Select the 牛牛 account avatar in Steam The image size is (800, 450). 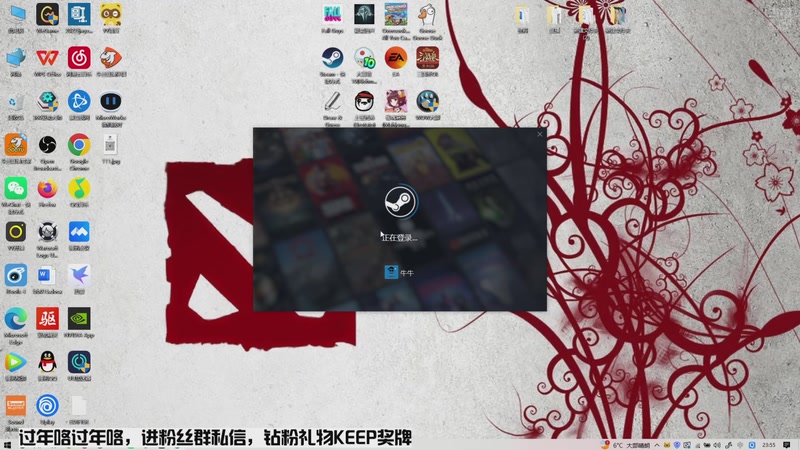(391, 272)
